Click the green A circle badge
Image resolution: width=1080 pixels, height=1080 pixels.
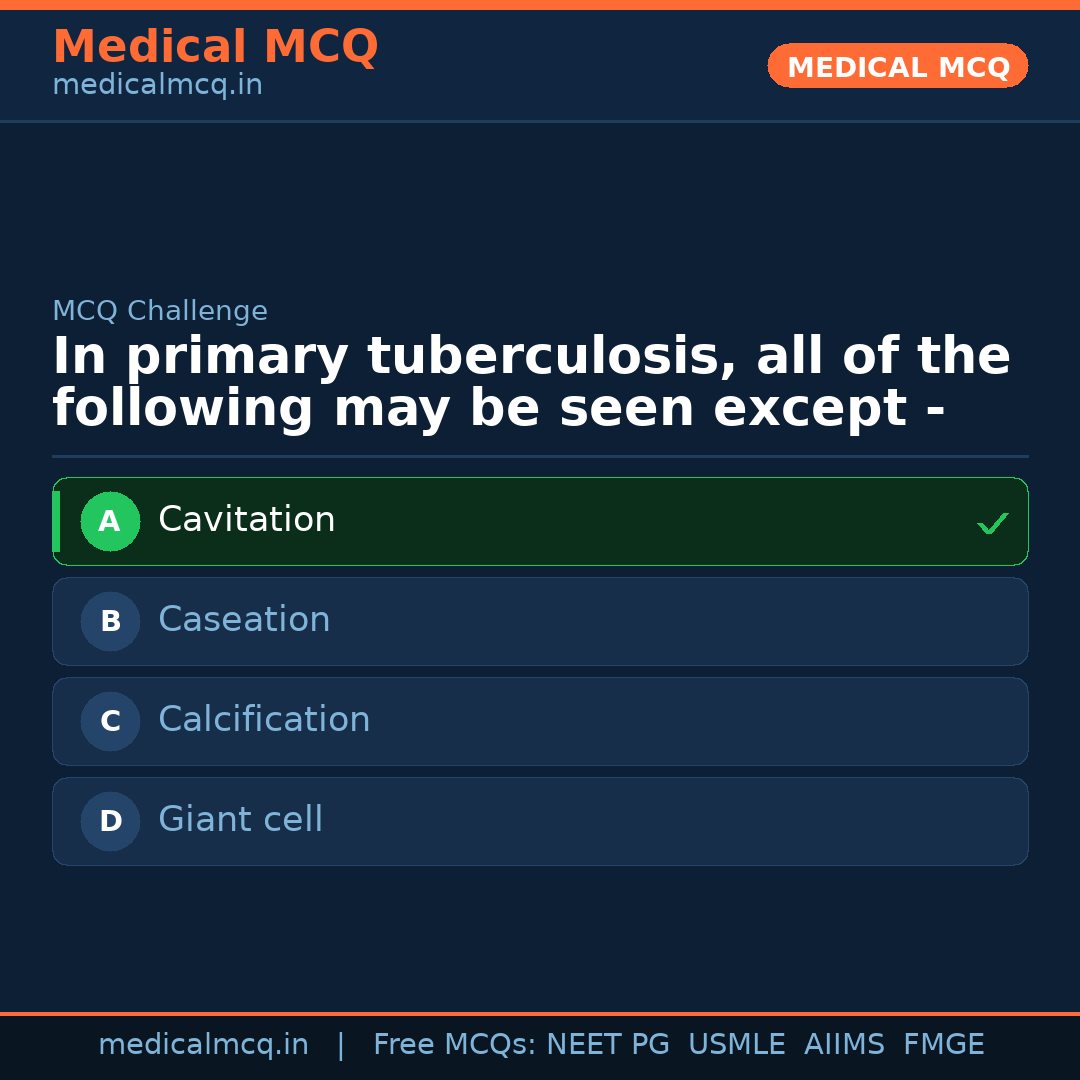[110, 521]
